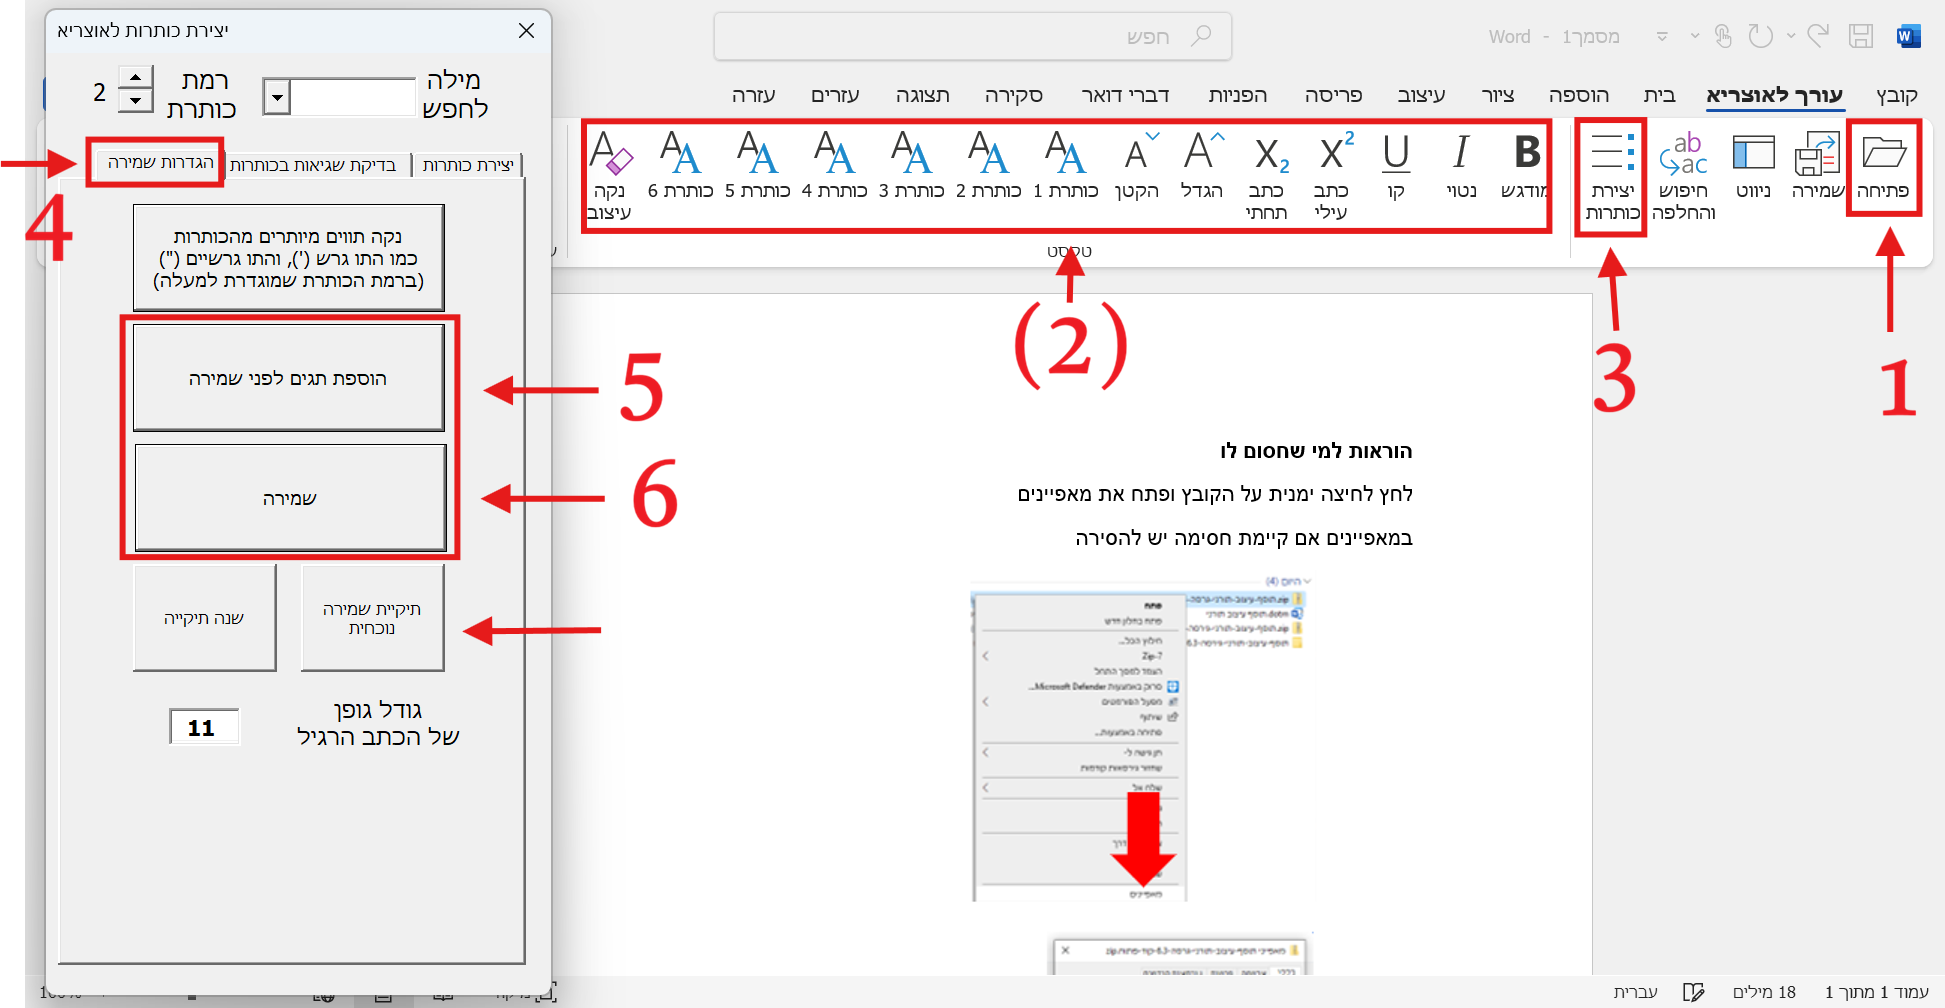Decrease heading level with spinner down arrow
Viewport: 1945px width, 1008px height.
point(136,100)
